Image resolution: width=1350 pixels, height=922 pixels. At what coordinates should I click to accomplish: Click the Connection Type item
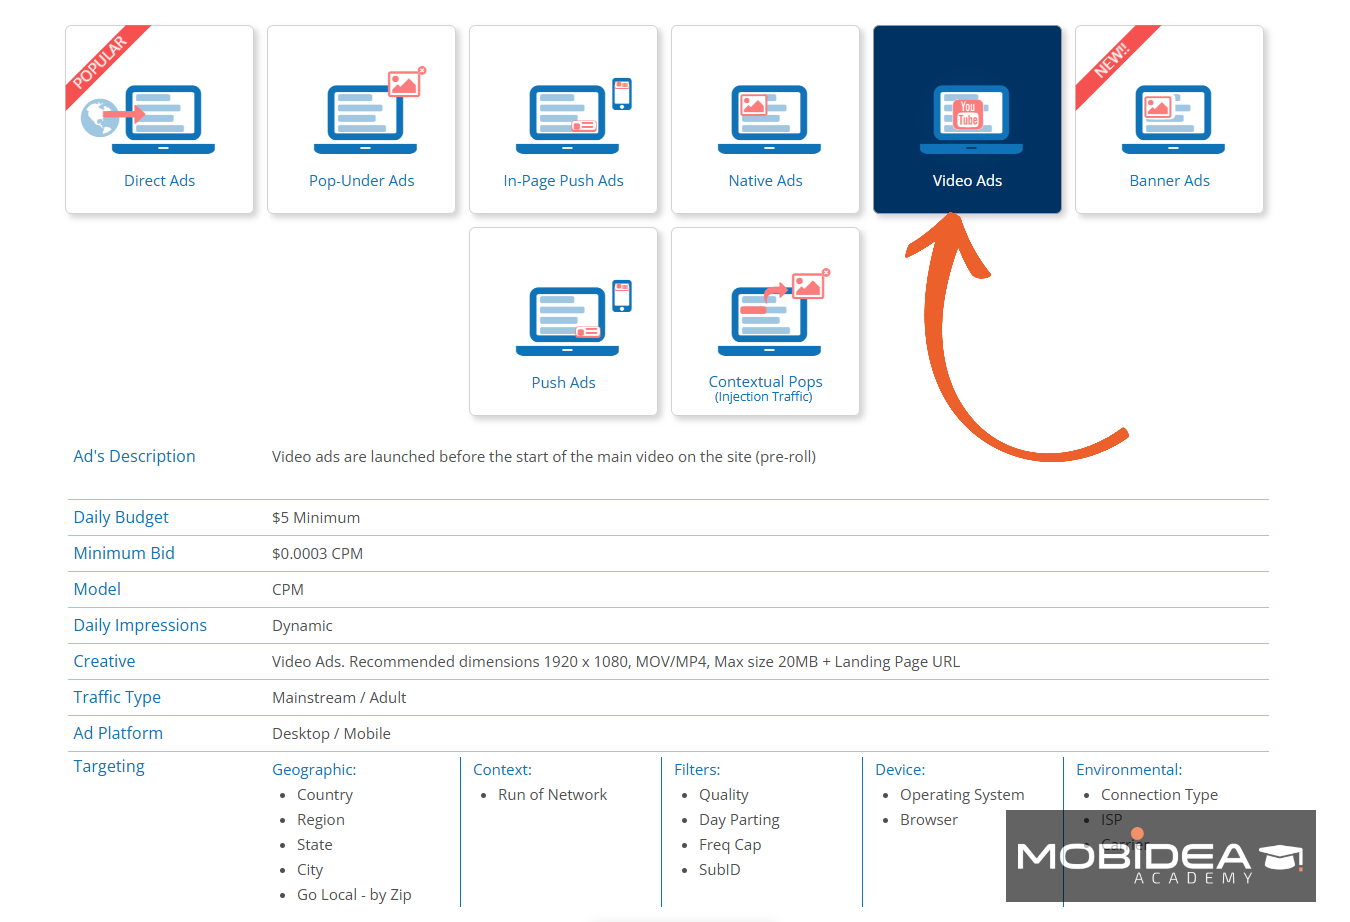(x=1159, y=795)
